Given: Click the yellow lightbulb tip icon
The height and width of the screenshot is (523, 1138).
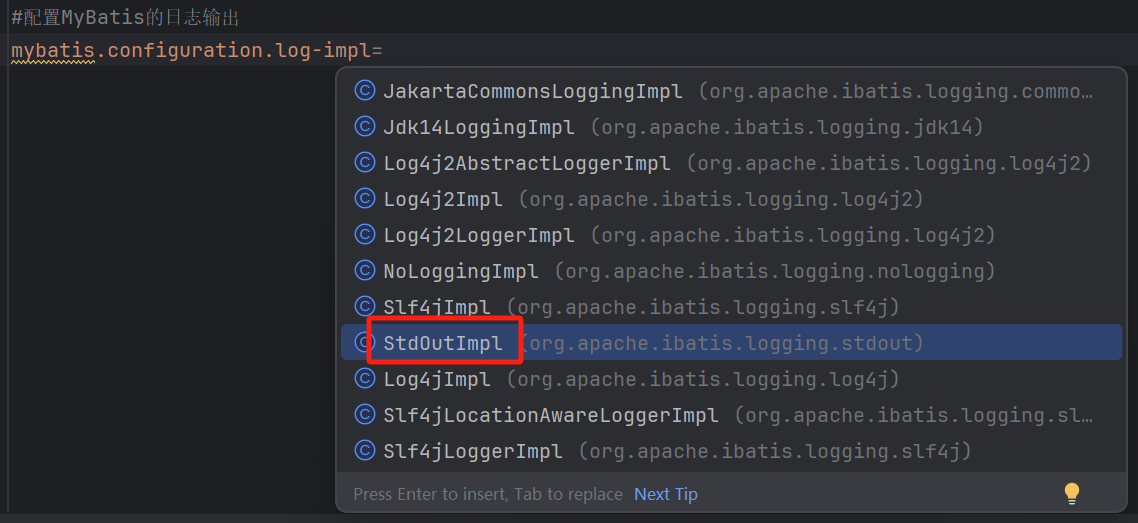Looking at the screenshot, I should coord(1072,493).
